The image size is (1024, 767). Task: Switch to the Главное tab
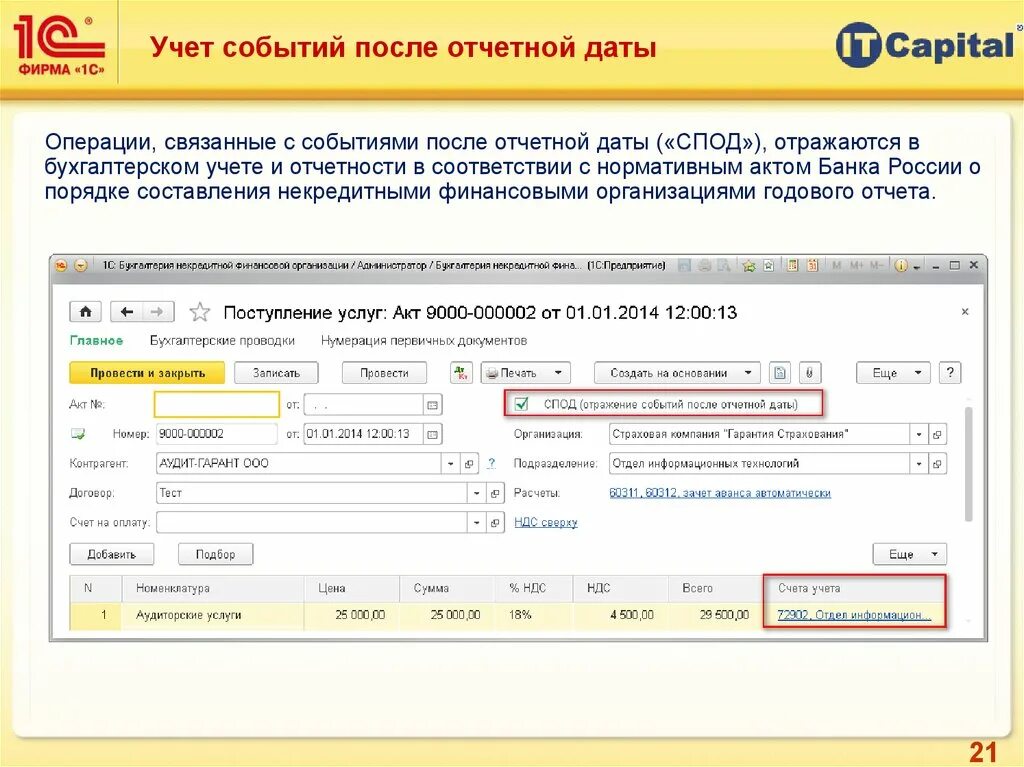(x=96, y=341)
